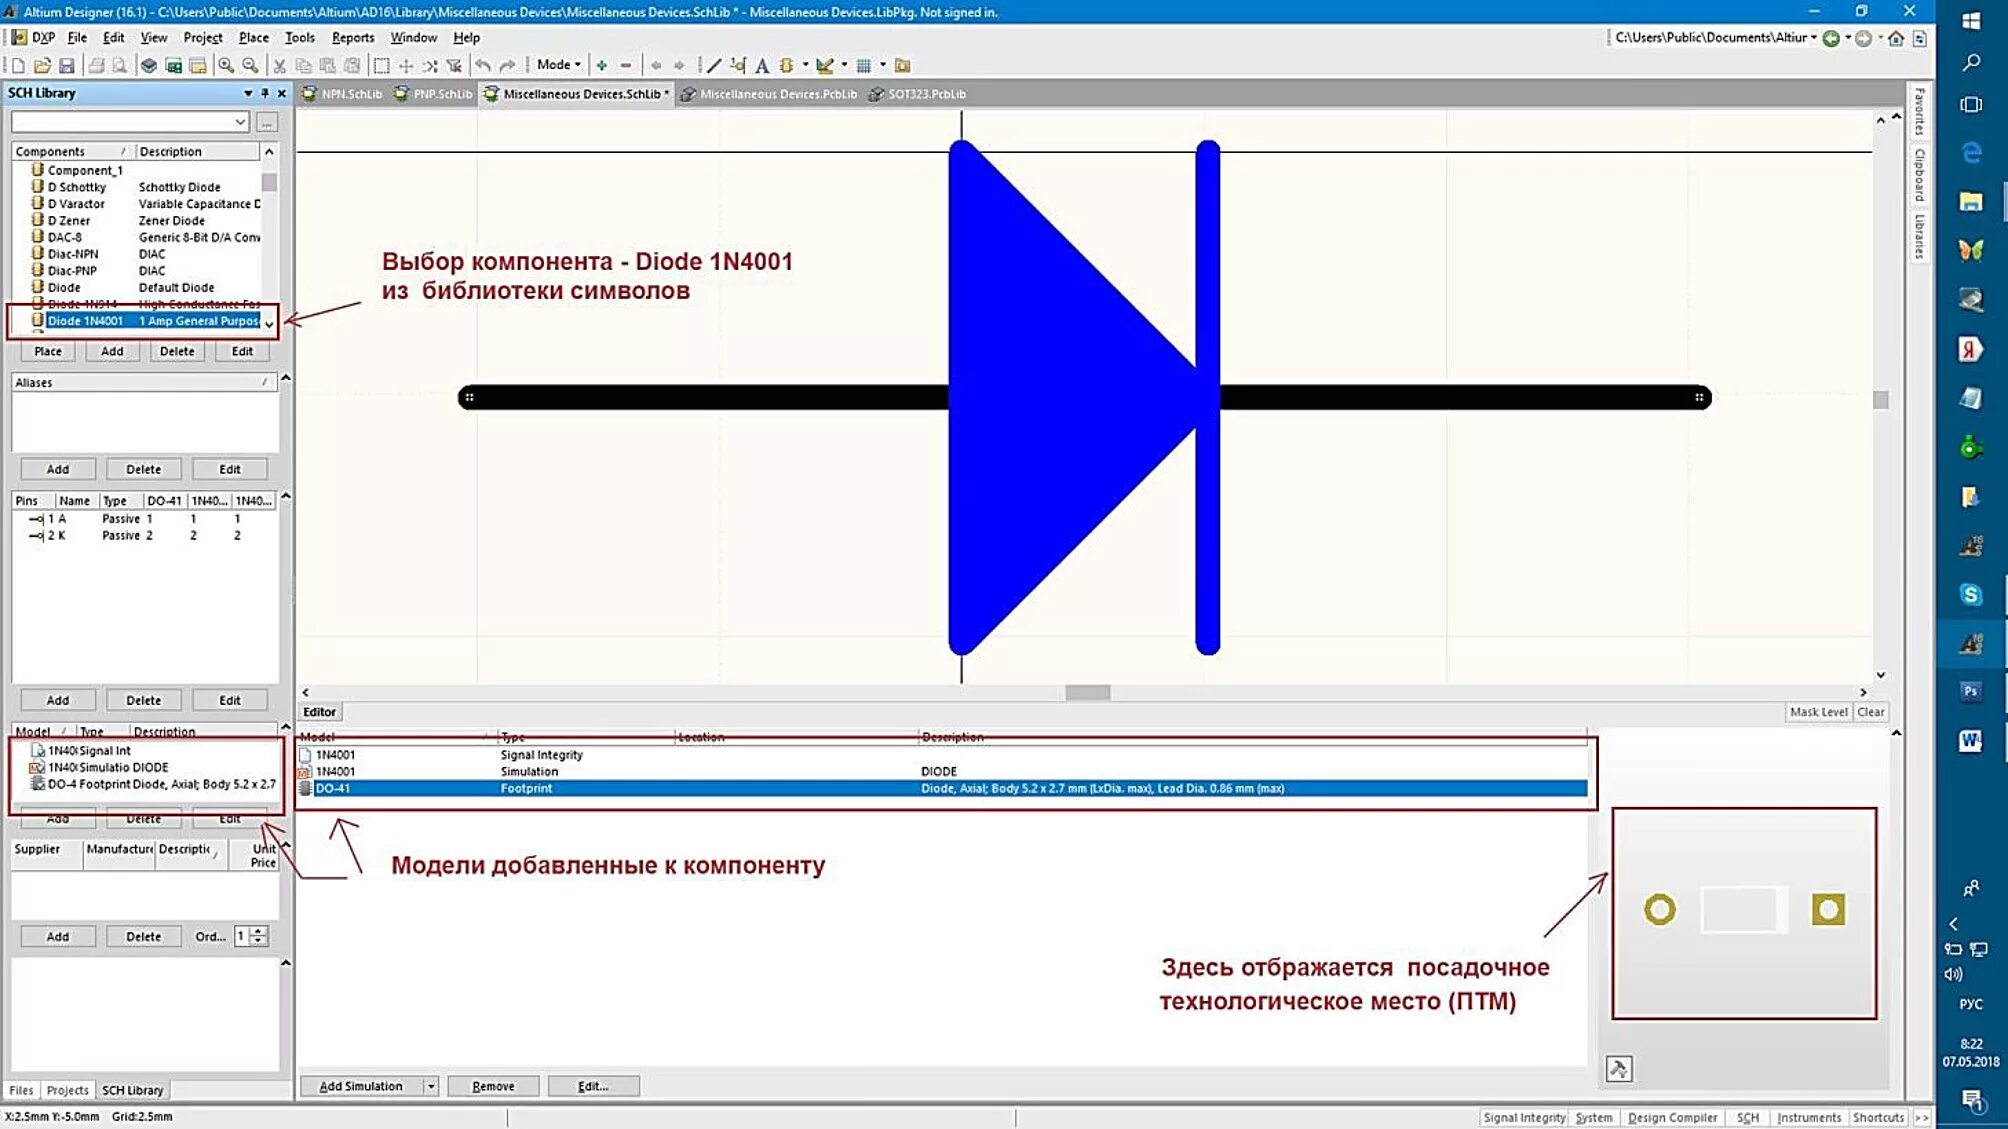Click the Clear button by Mask Level
Screen dimensions: 2008x1129
tap(1870, 712)
